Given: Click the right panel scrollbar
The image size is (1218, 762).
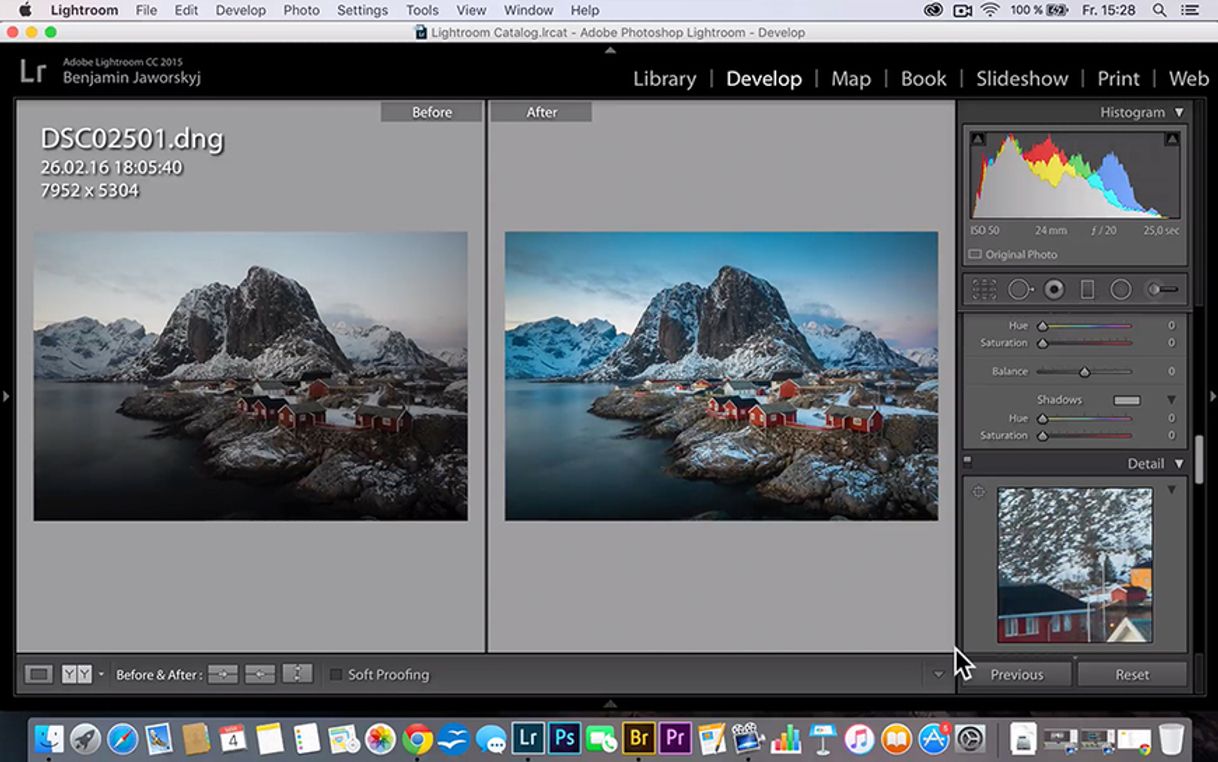Looking at the screenshot, I should click(x=1199, y=459).
